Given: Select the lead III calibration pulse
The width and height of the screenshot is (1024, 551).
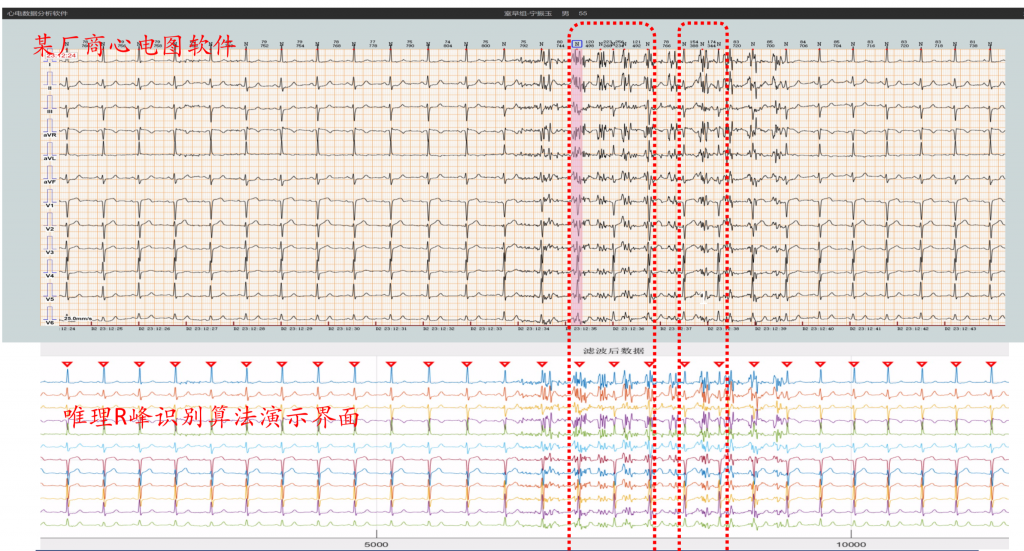Looking at the screenshot, I should pos(50,104).
